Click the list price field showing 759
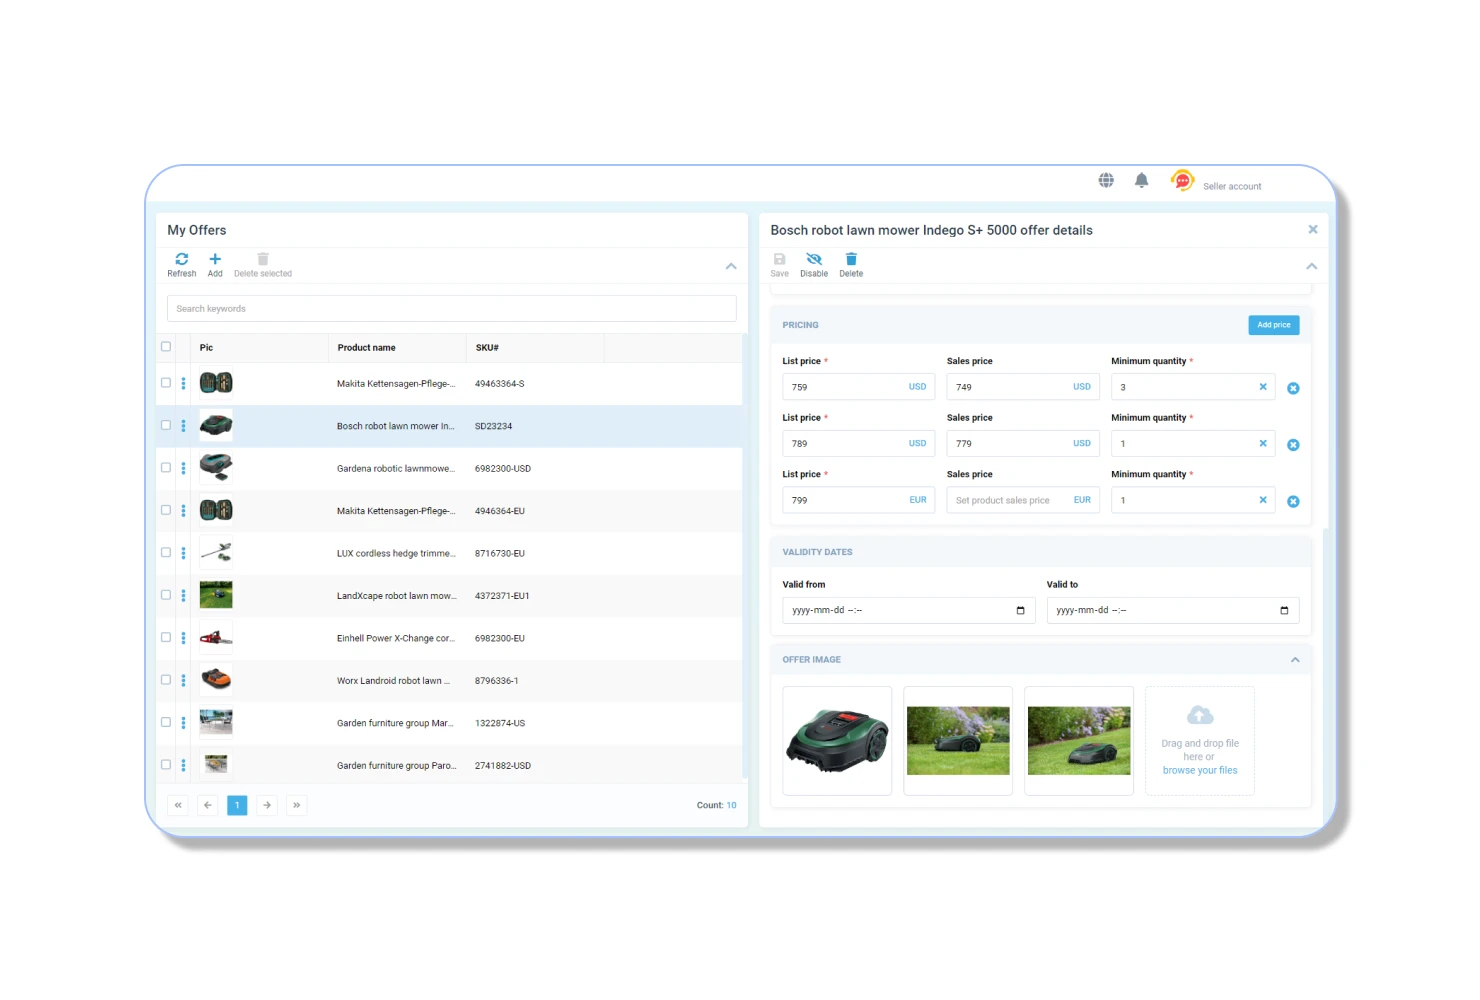The width and height of the screenshot is (1480, 1000). click(858, 387)
